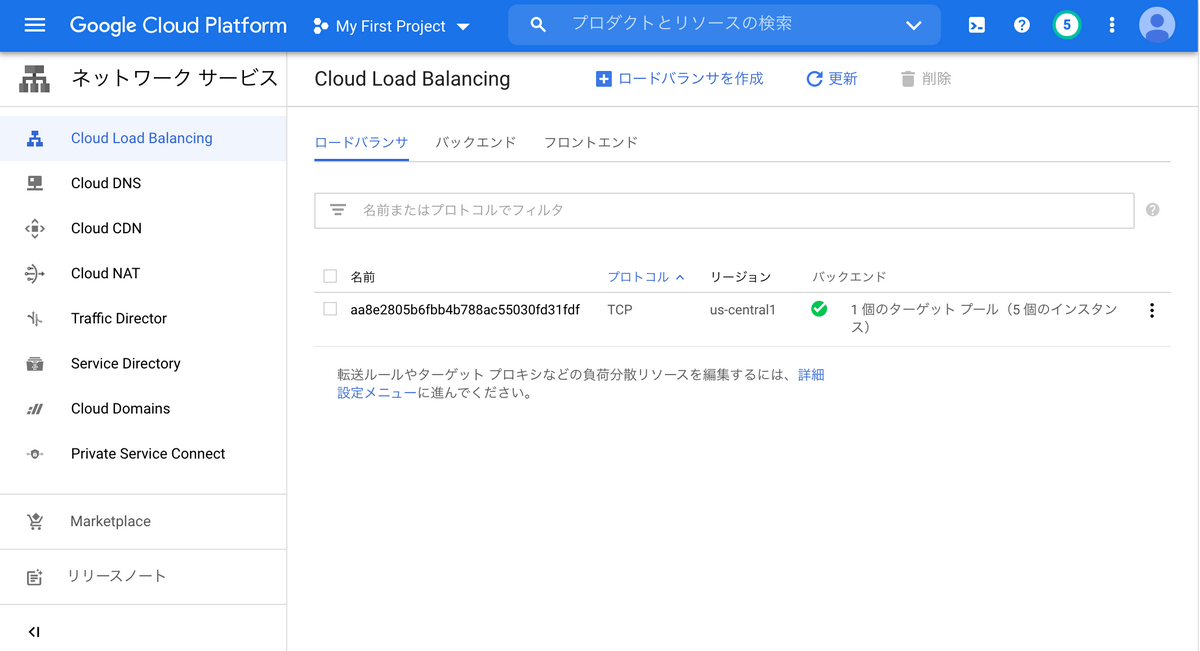Click the Cloud Load Balancing page title
This screenshot has width=1200, height=651.
pos(412,79)
